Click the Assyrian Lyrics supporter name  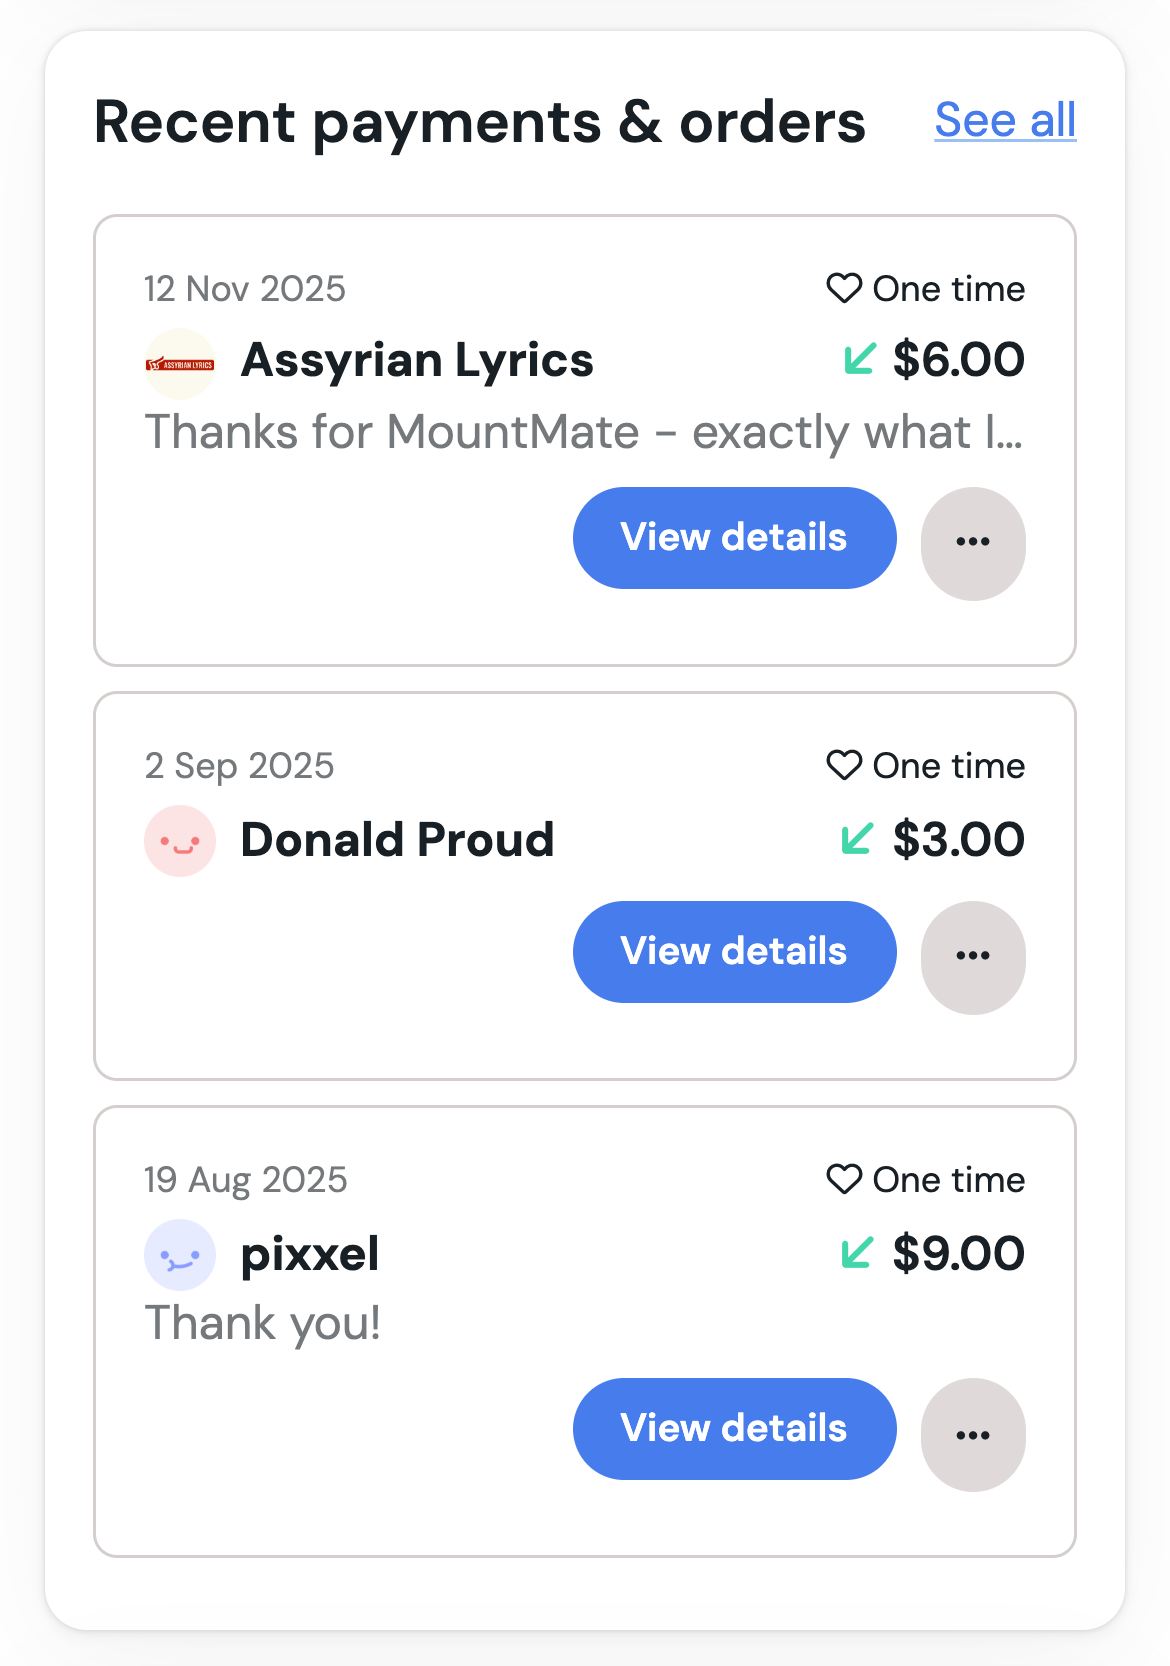[417, 360]
